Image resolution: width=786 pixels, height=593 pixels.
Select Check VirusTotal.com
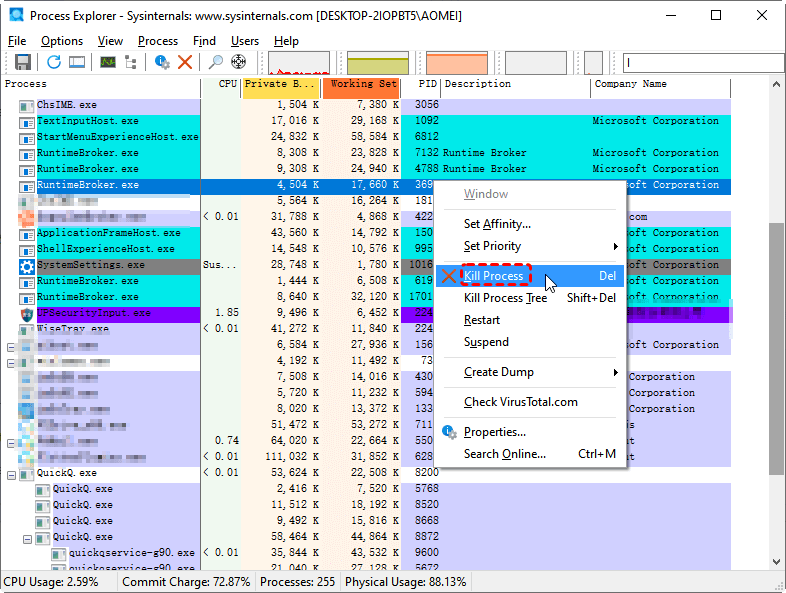[x=530, y=402]
